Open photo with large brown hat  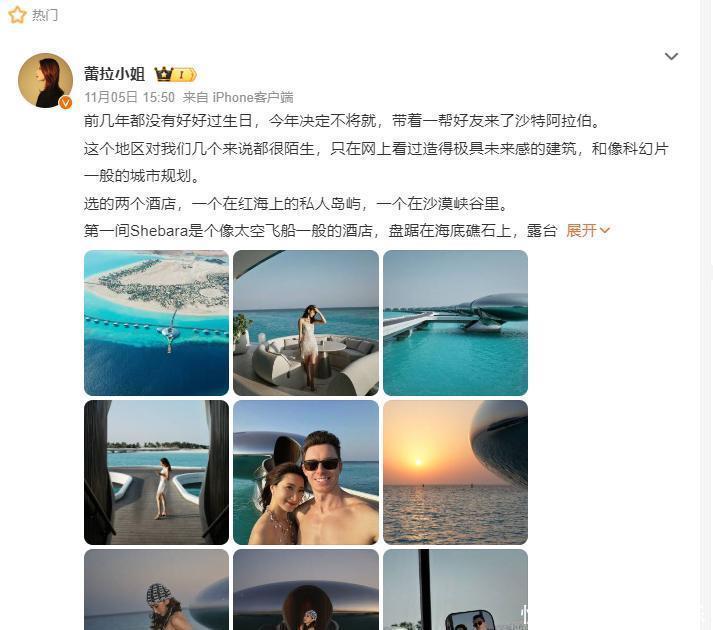(x=306, y=590)
